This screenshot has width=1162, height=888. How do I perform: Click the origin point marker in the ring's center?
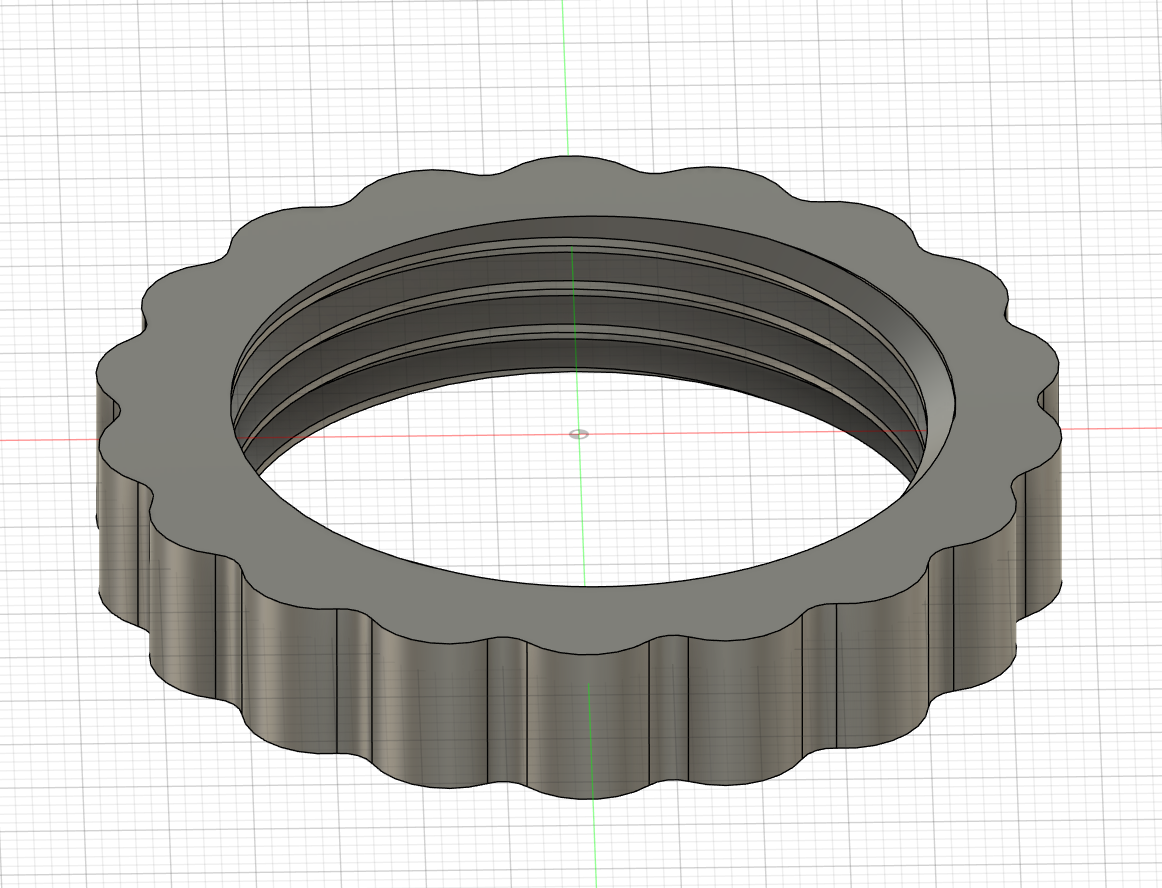click(x=579, y=434)
